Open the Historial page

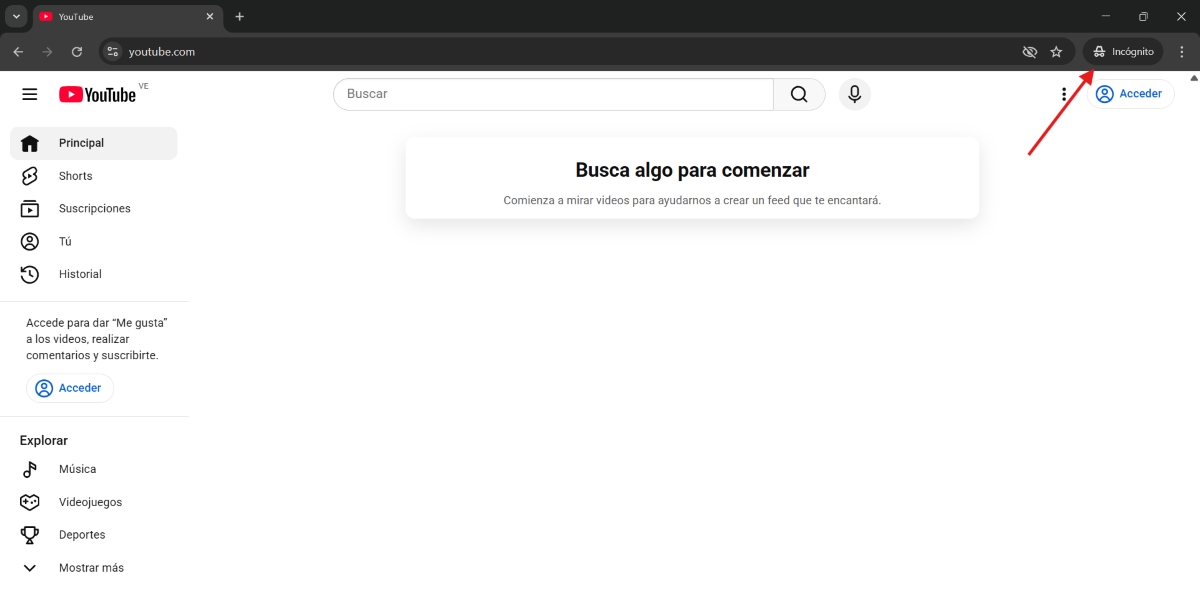tap(80, 273)
